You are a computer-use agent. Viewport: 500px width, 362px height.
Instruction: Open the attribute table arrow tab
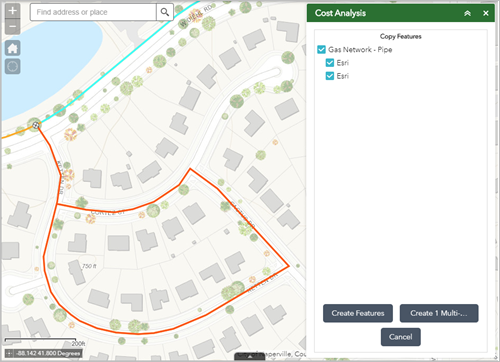(249, 357)
